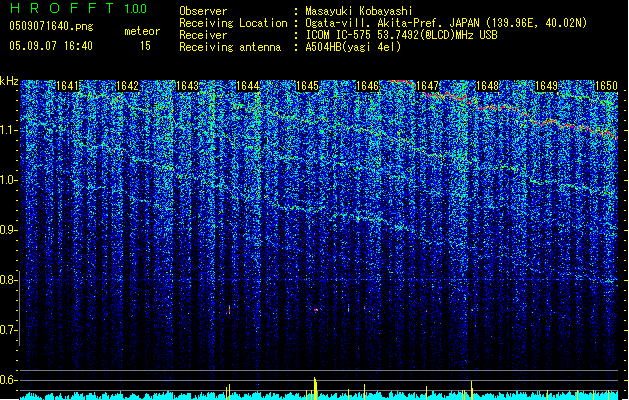Click the red meteor echo dot near 1645
This screenshot has width=629, height=400.
click(x=316, y=310)
